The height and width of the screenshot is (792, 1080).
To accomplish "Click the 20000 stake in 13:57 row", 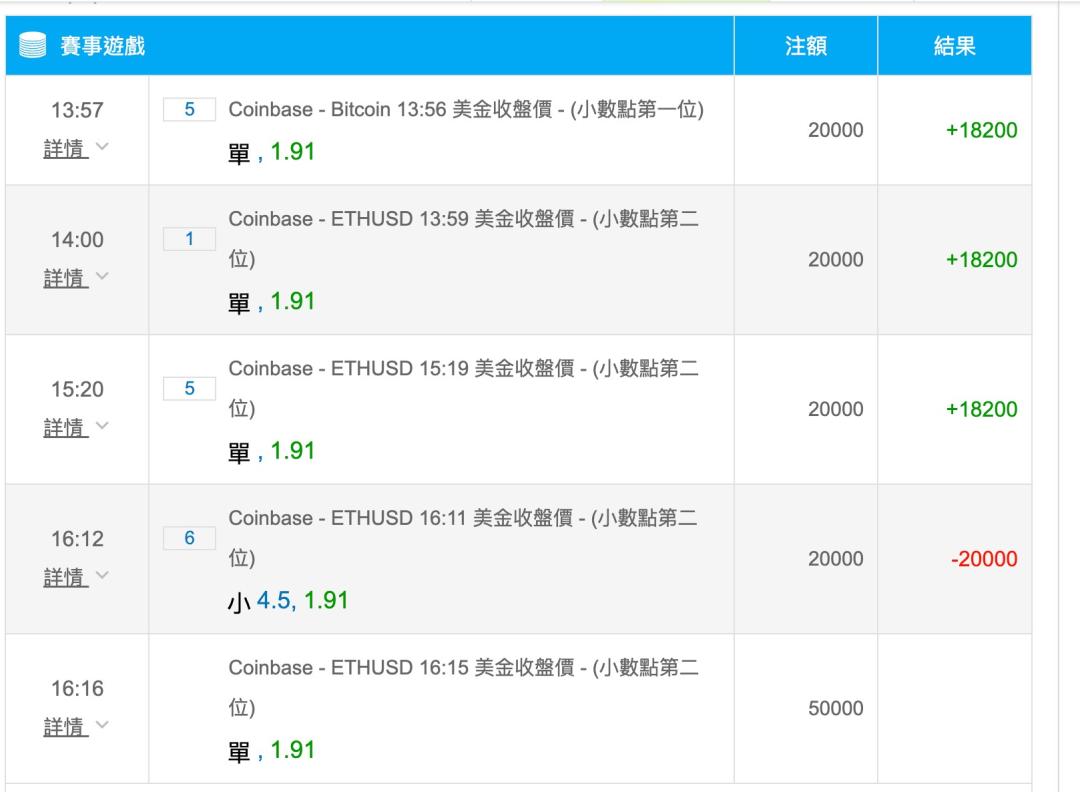I will [835, 129].
